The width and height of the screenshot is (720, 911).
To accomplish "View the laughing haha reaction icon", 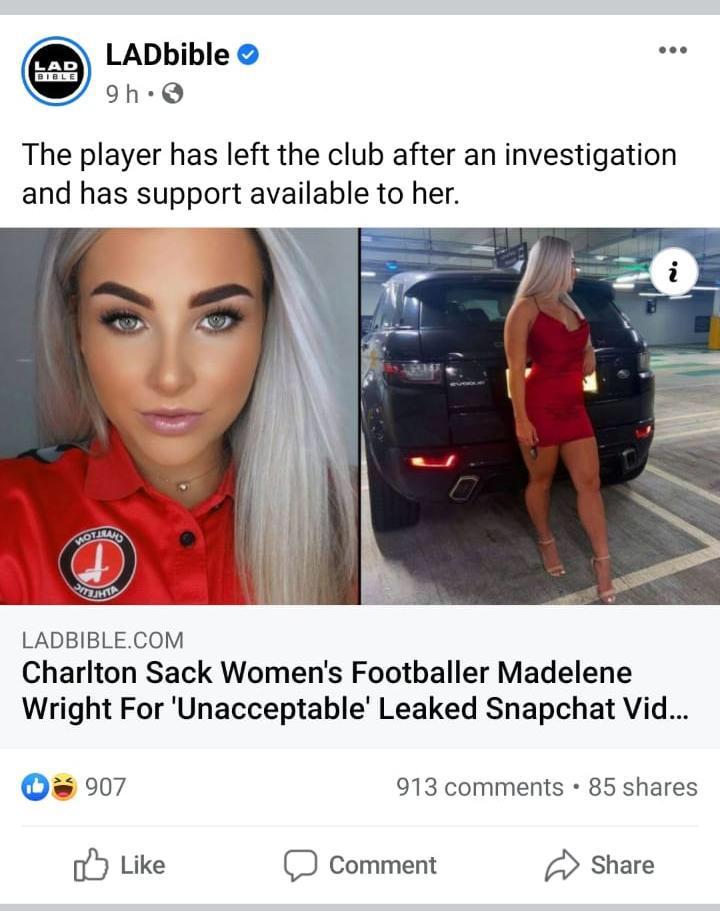I will point(64,787).
